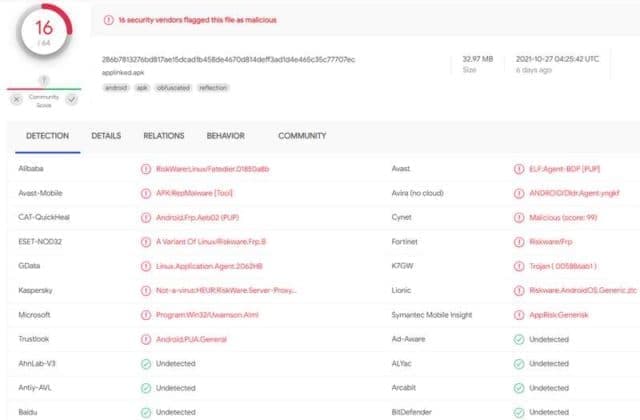
Task: Click the alert icon next to Kaspersky's result
Action: pyautogui.click(x=146, y=290)
